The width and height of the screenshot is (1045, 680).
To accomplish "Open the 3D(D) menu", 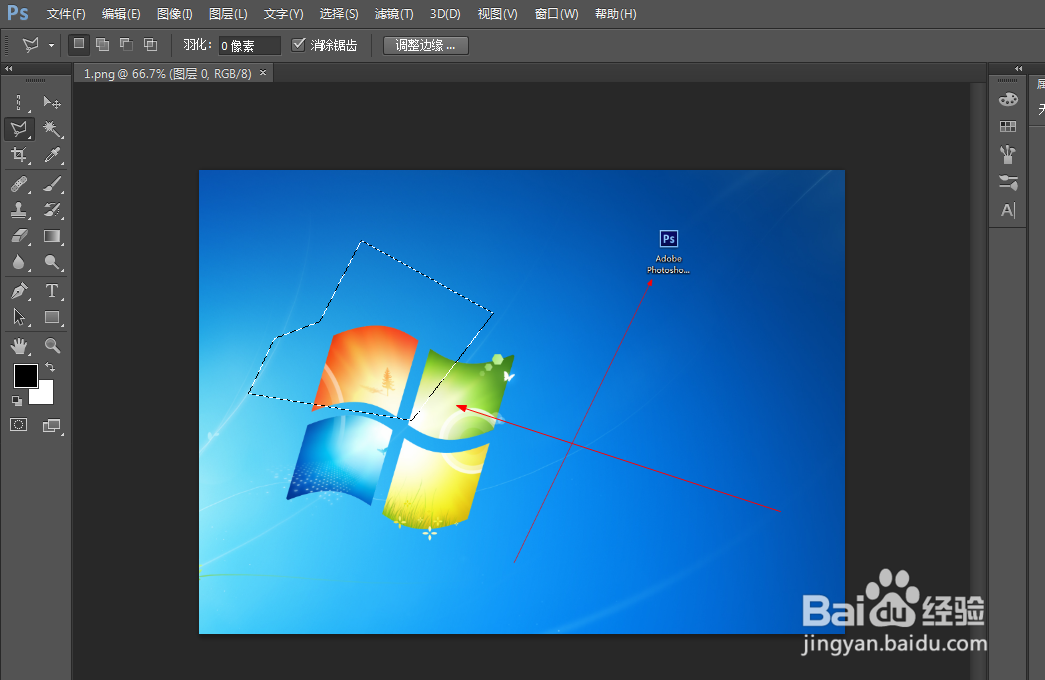I will (445, 14).
